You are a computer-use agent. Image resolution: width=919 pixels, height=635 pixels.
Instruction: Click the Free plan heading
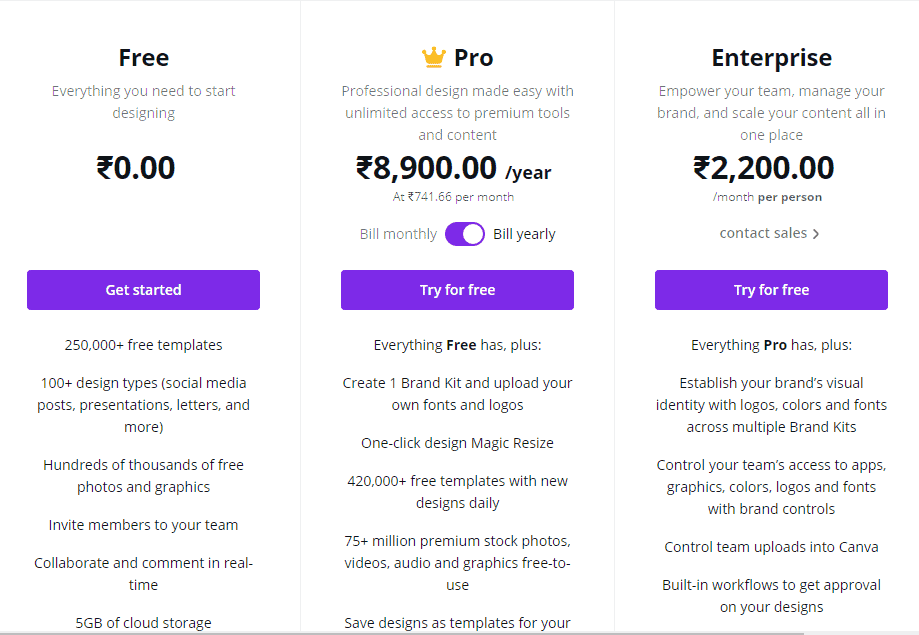143,57
